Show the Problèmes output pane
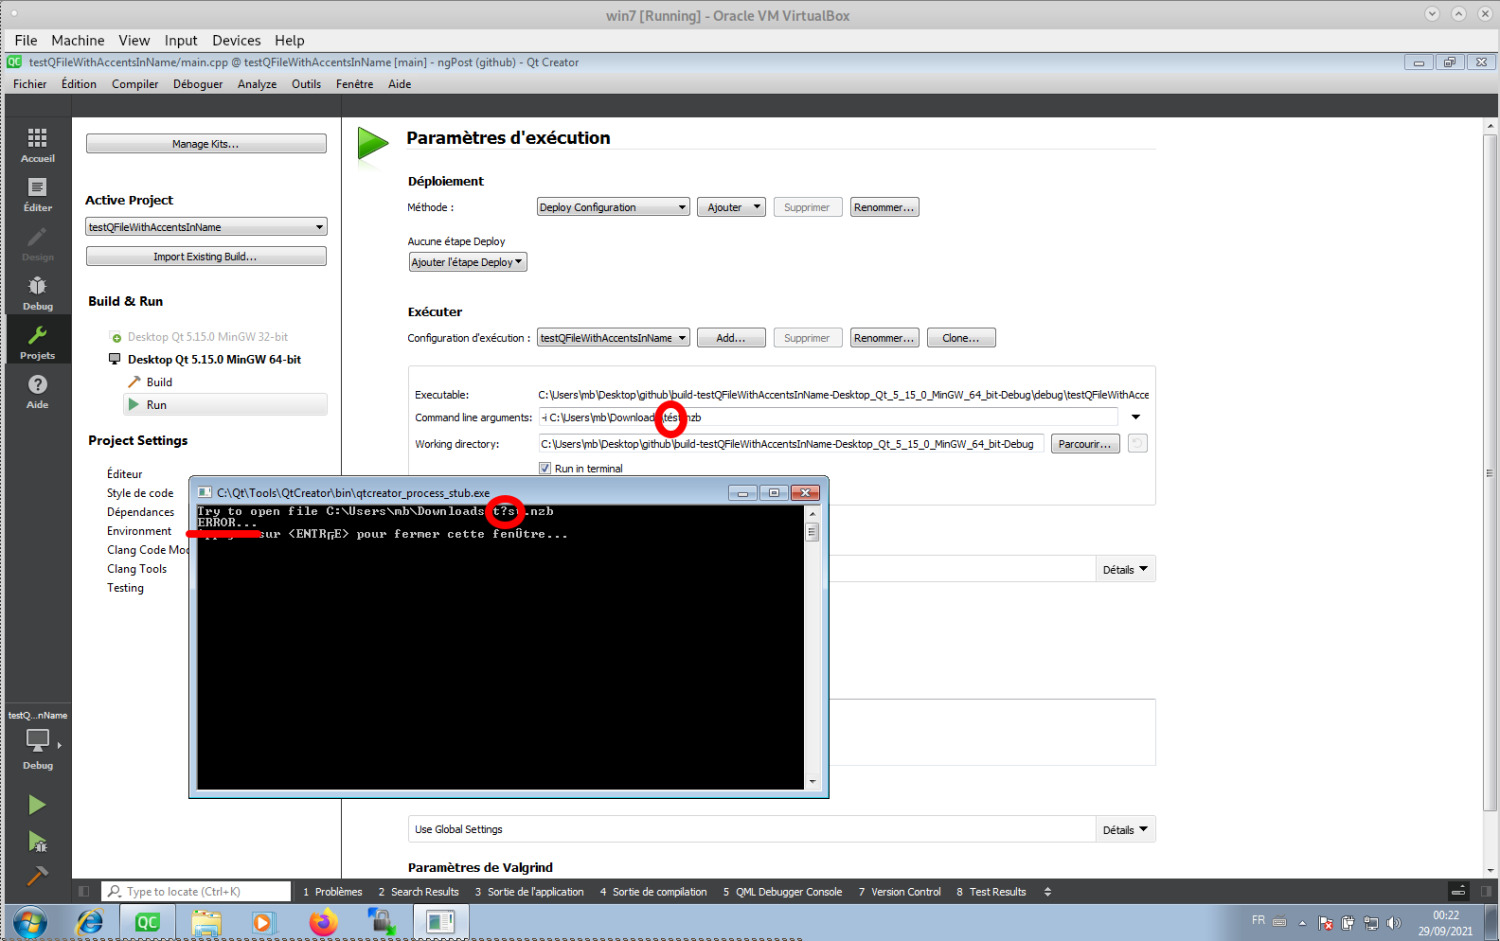The image size is (1500, 941). [x=333, y=891]
